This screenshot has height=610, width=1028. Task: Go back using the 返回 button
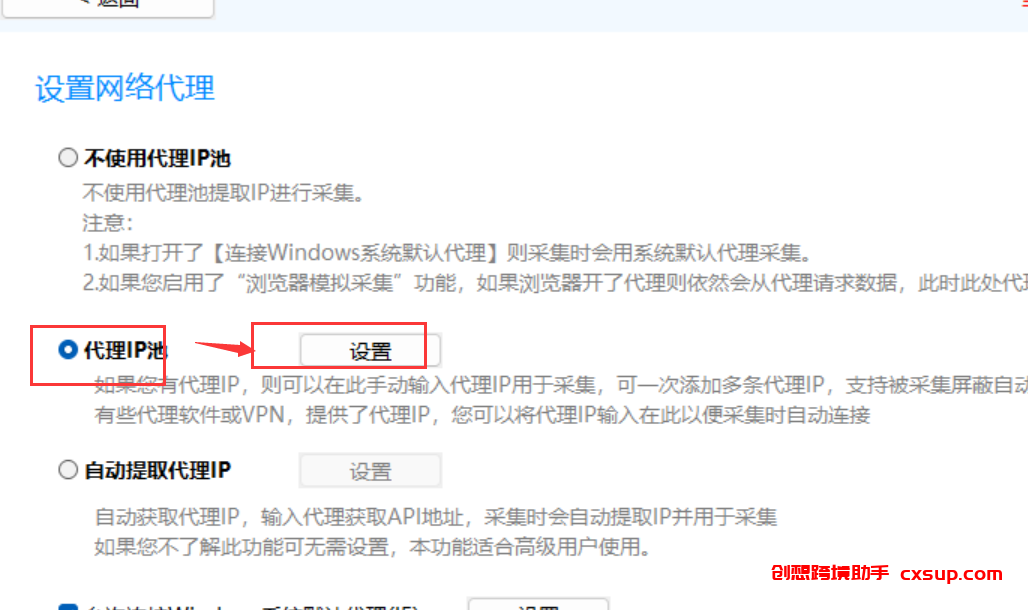coord(108,5)
